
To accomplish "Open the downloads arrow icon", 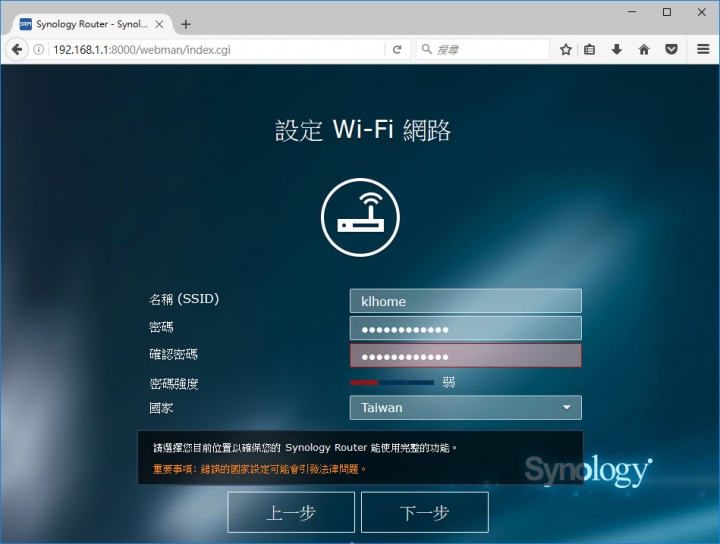I will (x=617, y=49).
